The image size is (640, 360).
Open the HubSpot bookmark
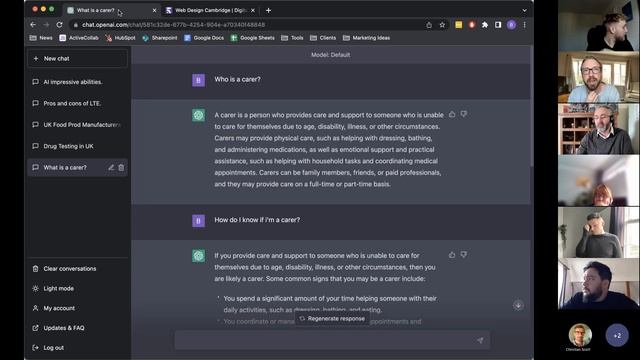(120, 38)
